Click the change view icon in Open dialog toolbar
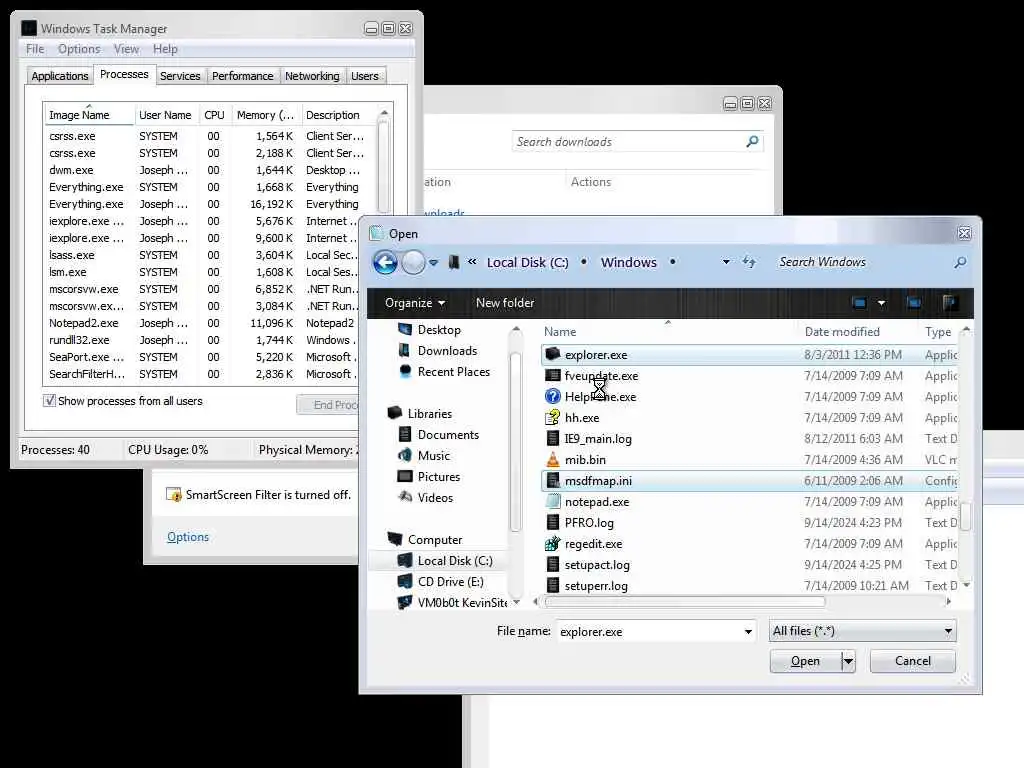The image size is (1024, 768). click(x=859, y=303)
